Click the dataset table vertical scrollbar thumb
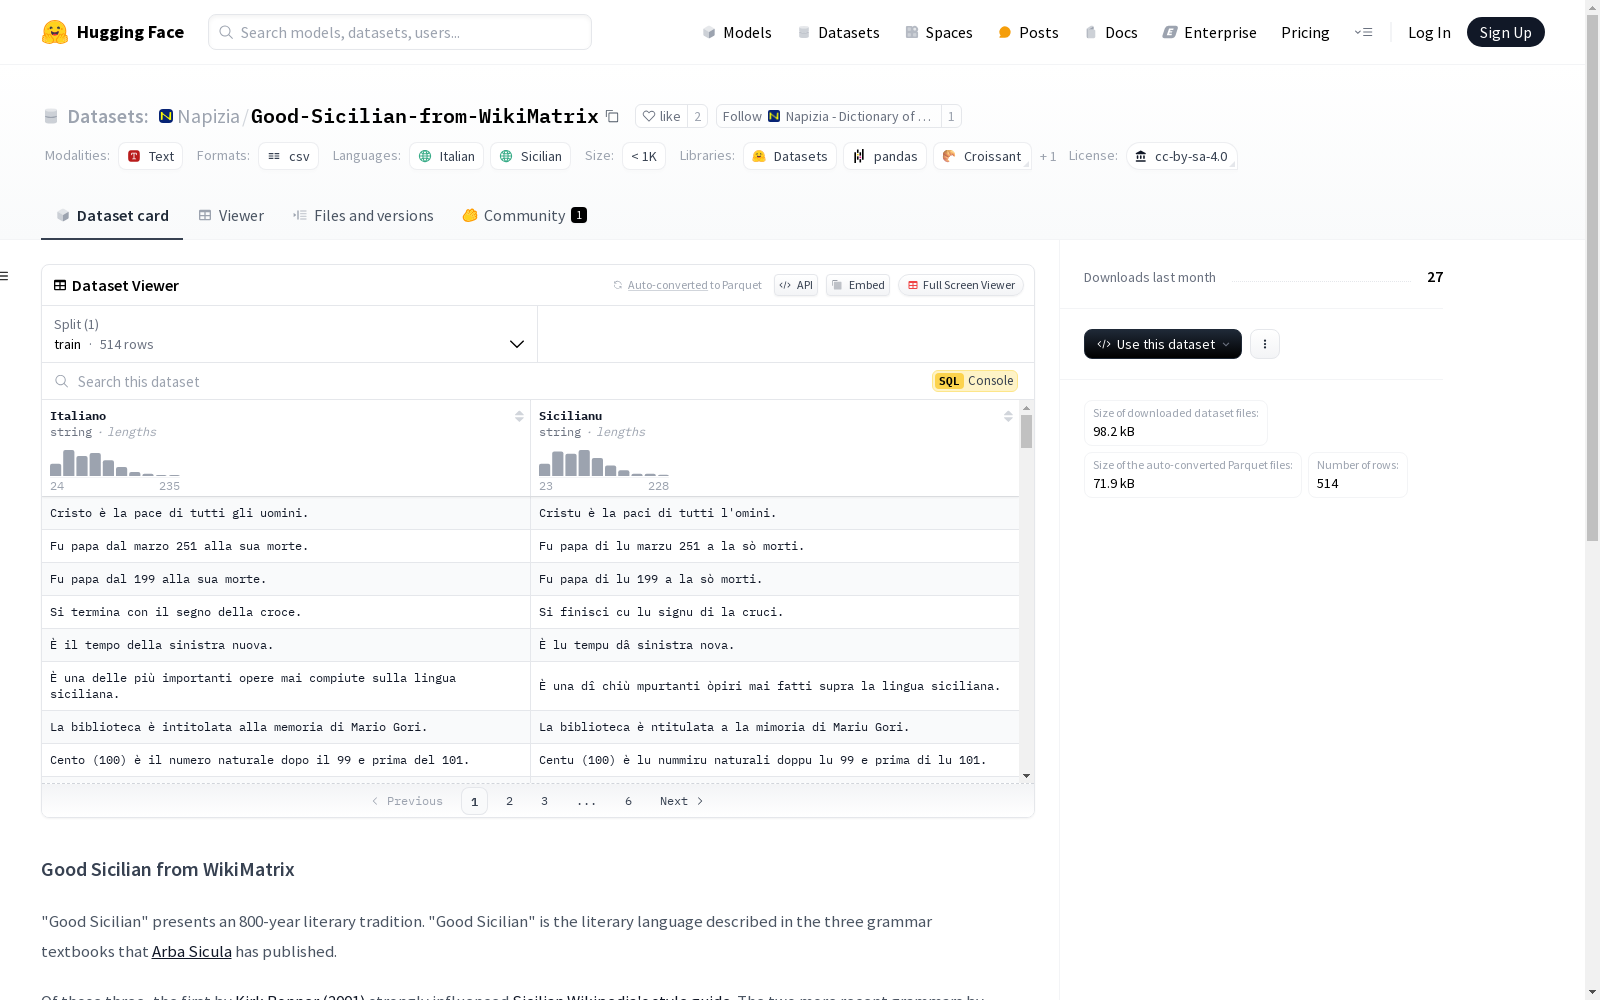The height and width of the screenshot is (1000, 1600). click(1026, 432)
